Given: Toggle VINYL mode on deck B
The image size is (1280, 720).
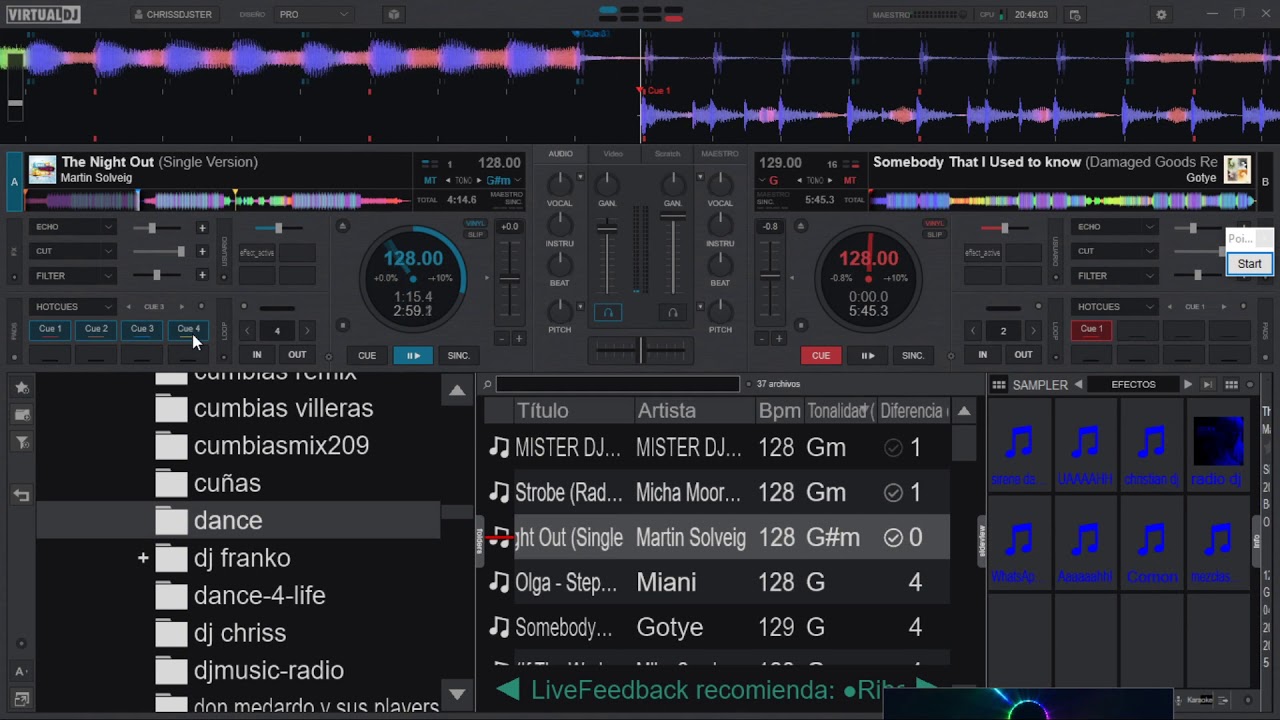Looking at the screenshot, I should point(934,224).
